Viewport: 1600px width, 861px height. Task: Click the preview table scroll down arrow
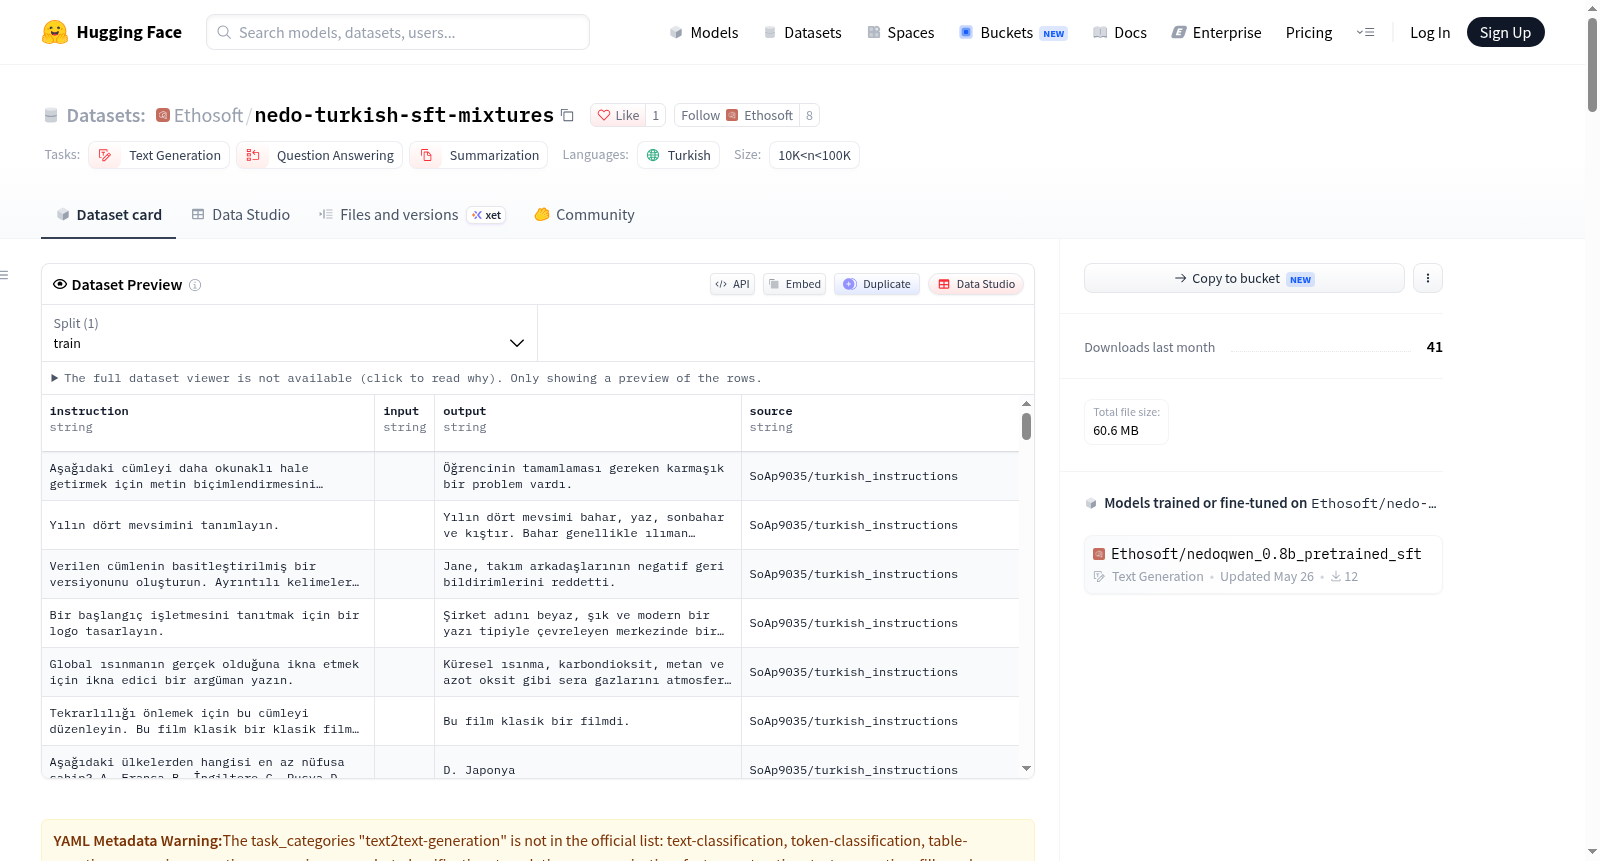click(1026, 769)
